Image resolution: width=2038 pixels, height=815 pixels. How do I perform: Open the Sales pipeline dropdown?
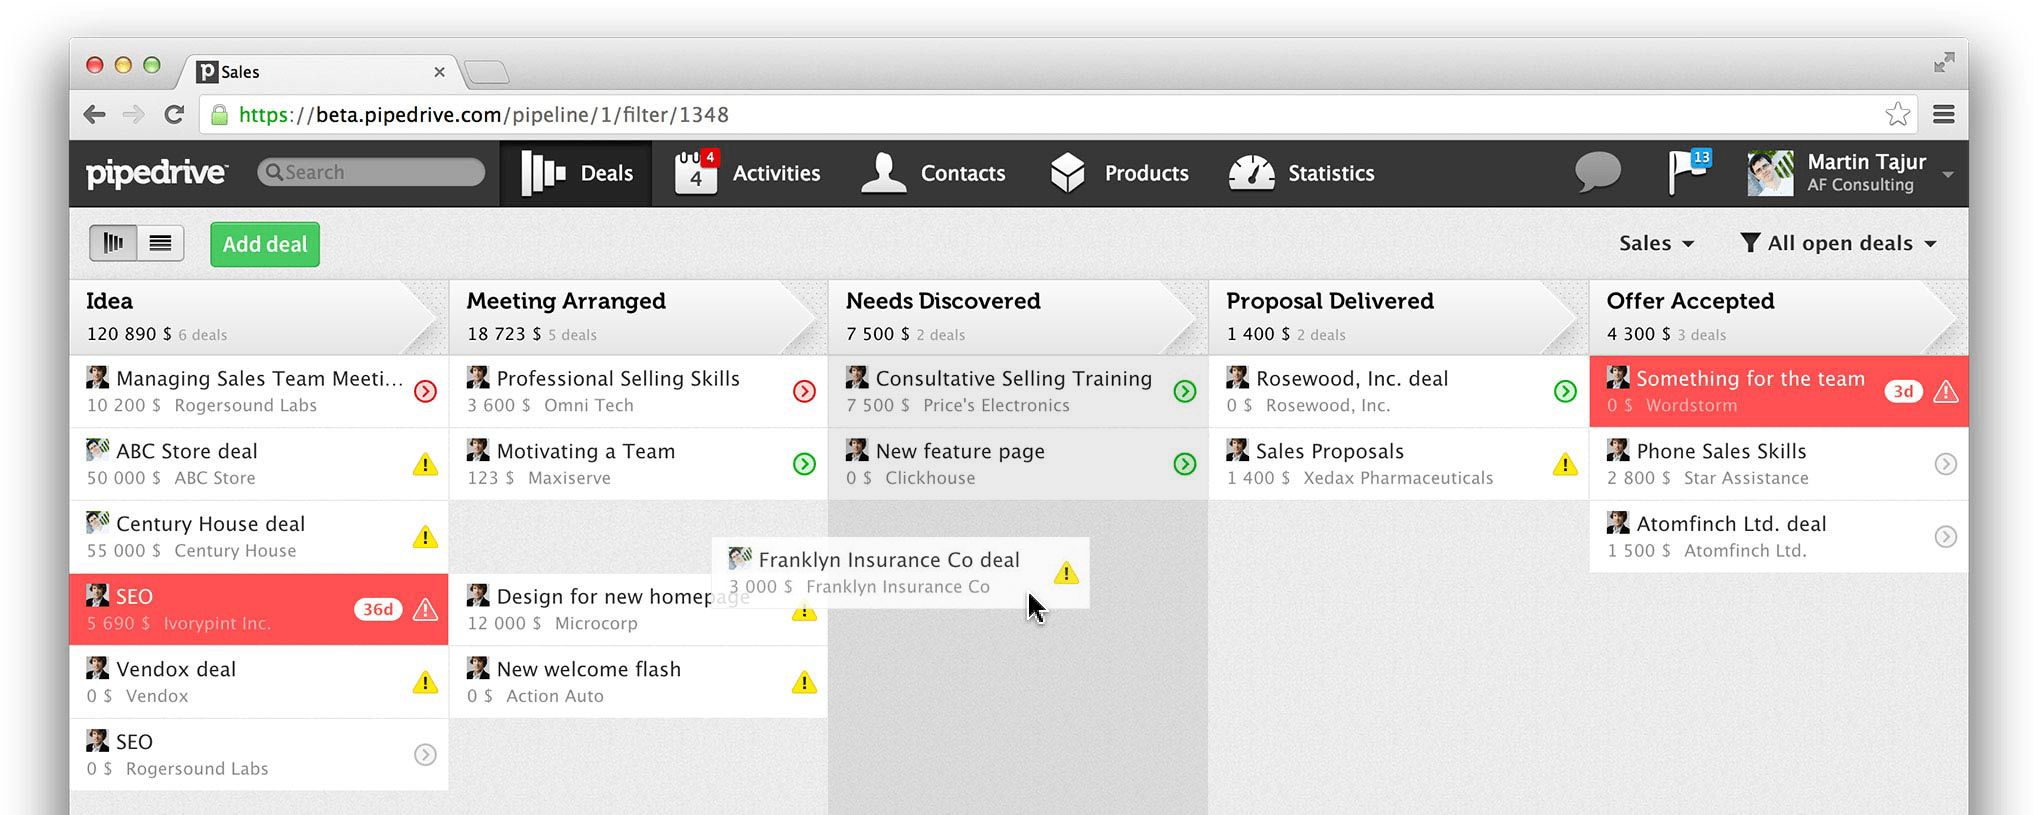point(1656,243)
